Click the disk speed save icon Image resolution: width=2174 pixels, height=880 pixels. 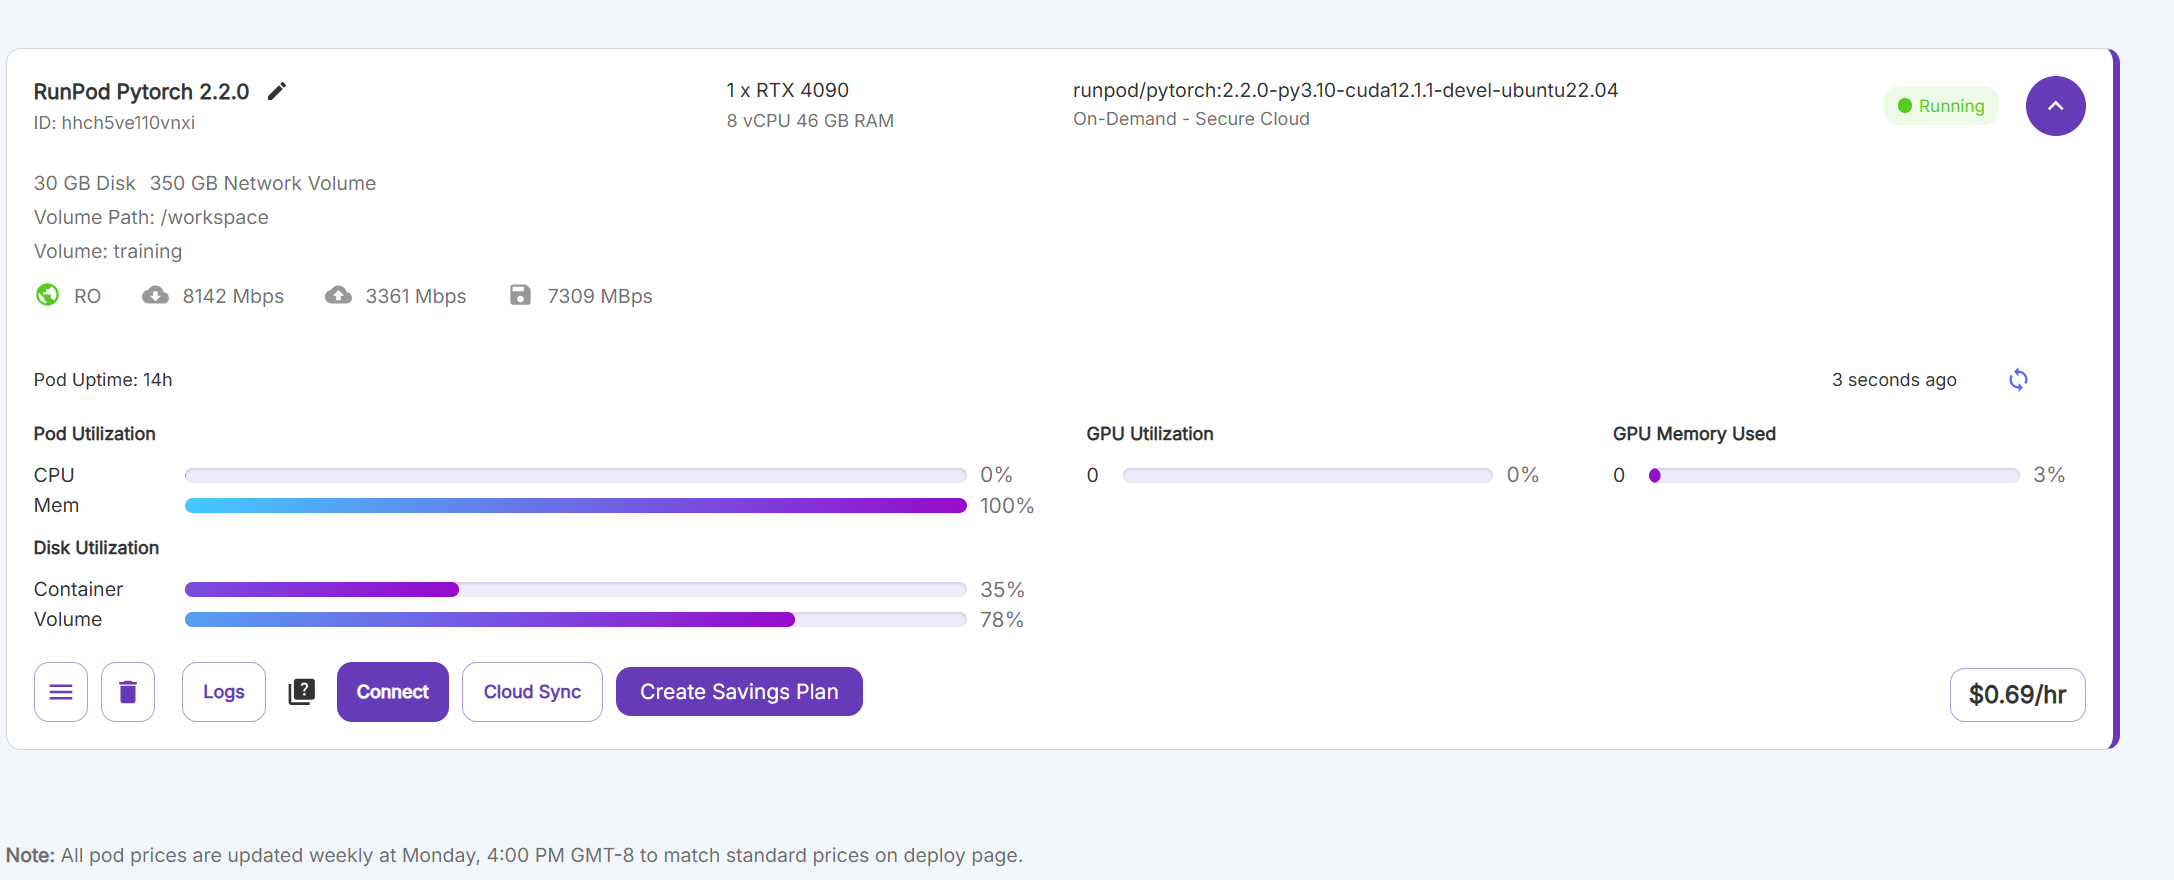click(520, 295)
